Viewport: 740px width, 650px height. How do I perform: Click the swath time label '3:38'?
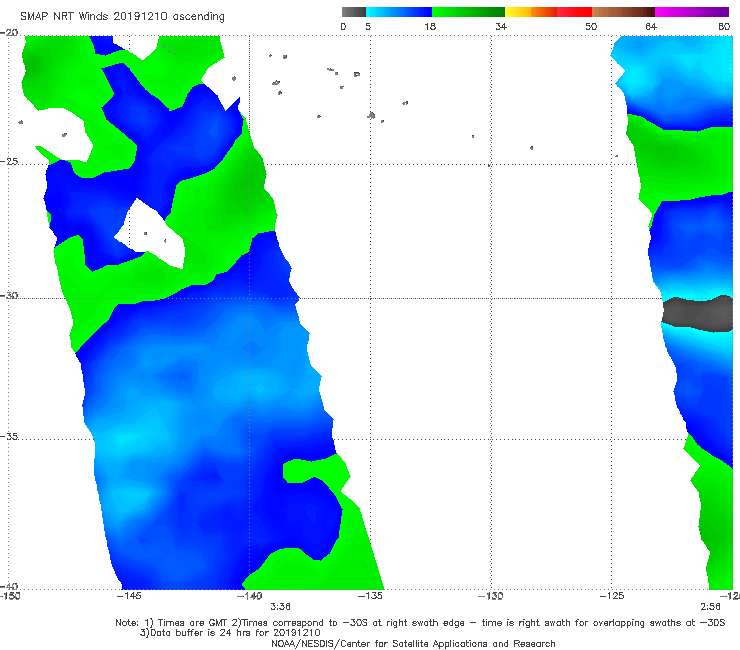pyautogui.click(x=280, y=607)
